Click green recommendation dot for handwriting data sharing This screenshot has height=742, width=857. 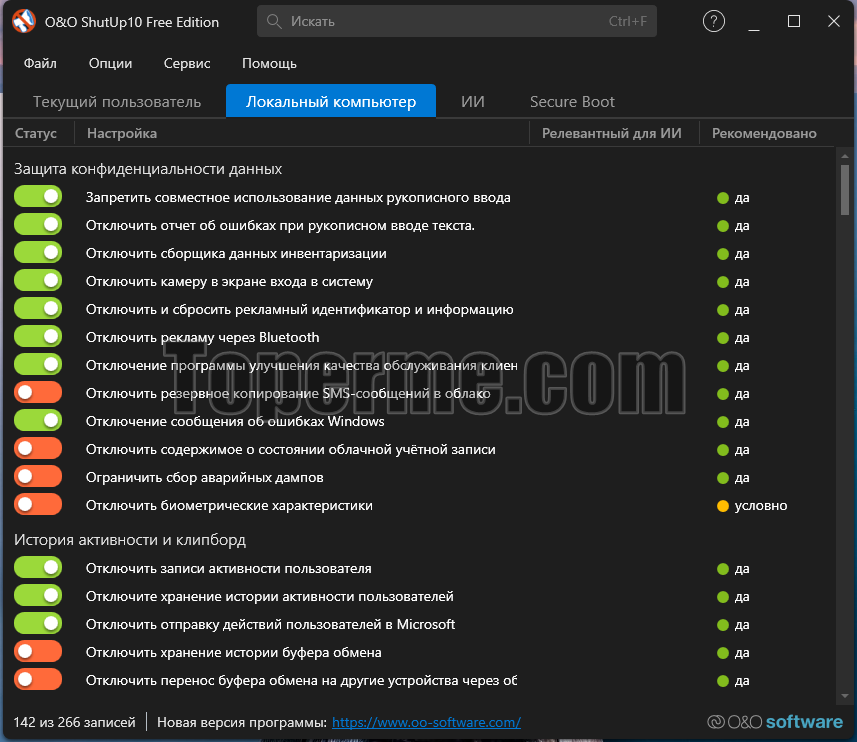pyautogui.click(x=723, y=198)
